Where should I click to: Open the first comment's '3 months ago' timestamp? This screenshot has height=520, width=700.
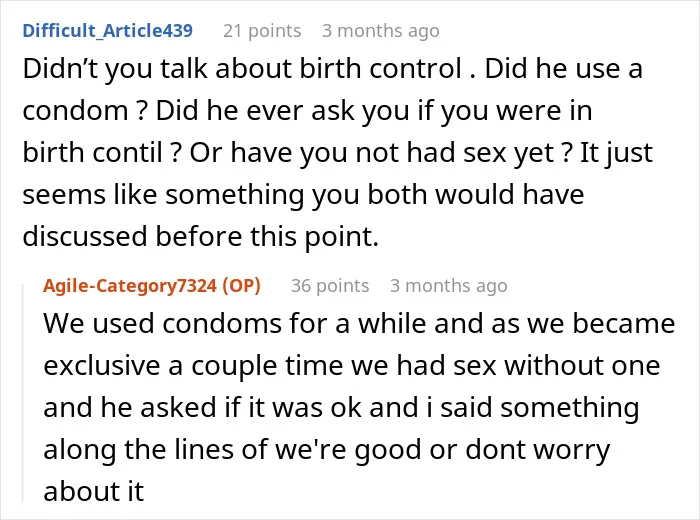[381, 31]
